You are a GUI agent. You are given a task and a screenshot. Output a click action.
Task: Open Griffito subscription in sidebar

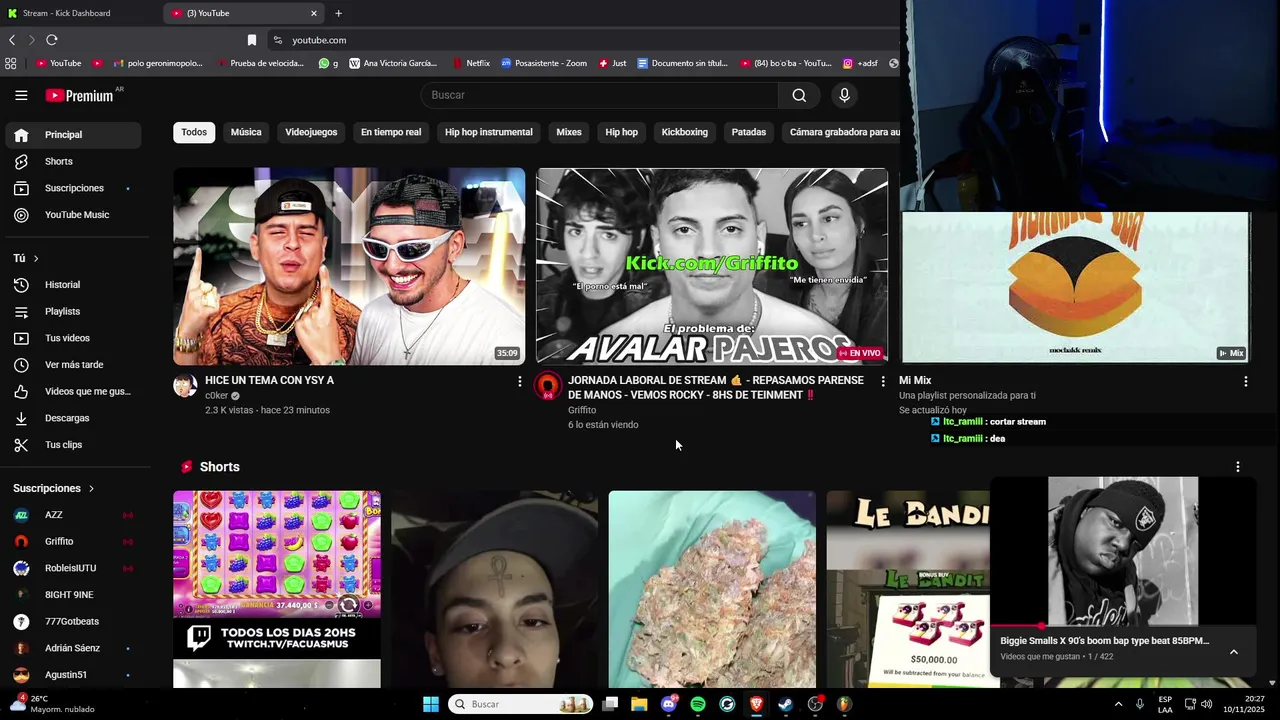point(73,541)
